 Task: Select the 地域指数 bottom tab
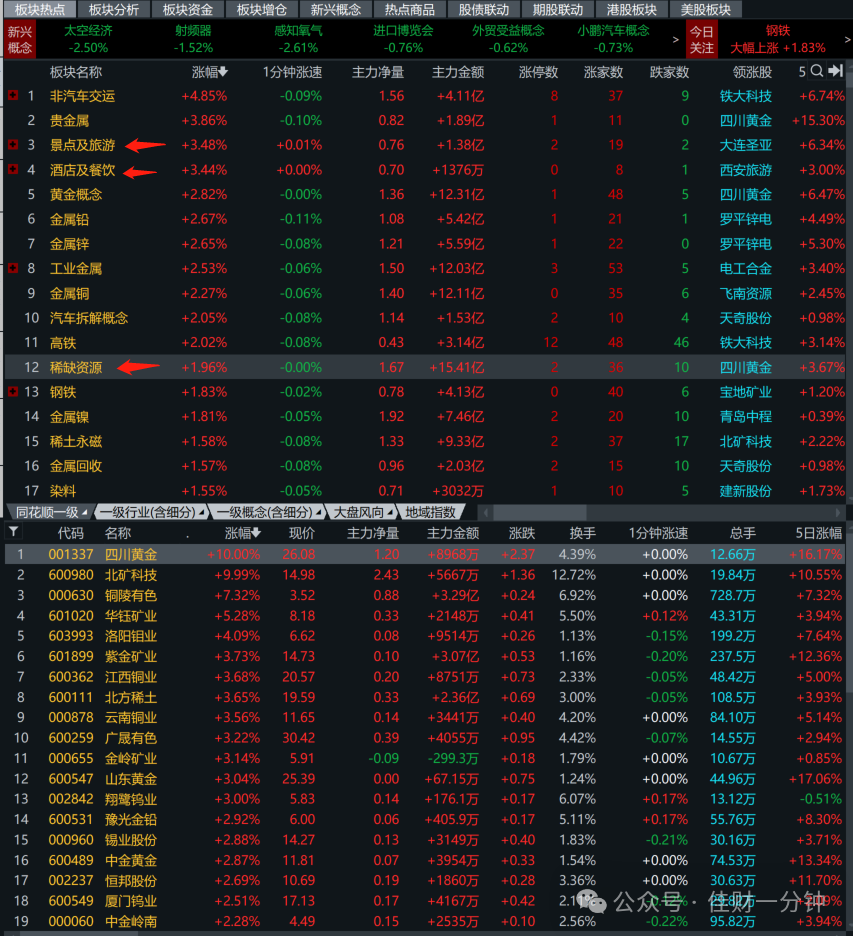(430, 512)
